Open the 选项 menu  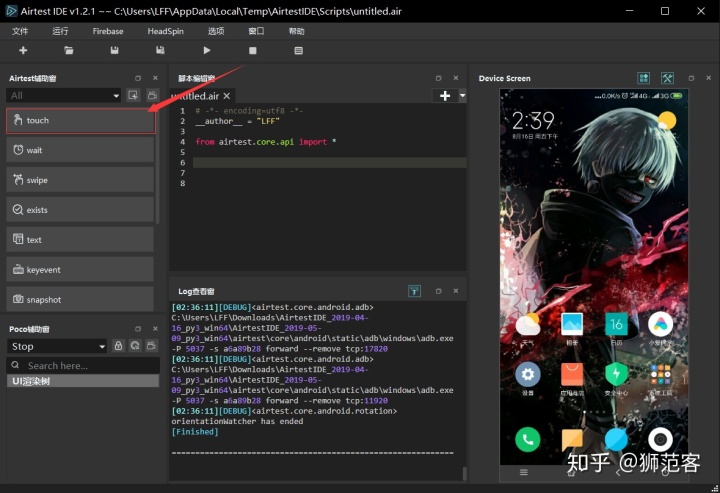pyautogui.click(x=216, y=31)
